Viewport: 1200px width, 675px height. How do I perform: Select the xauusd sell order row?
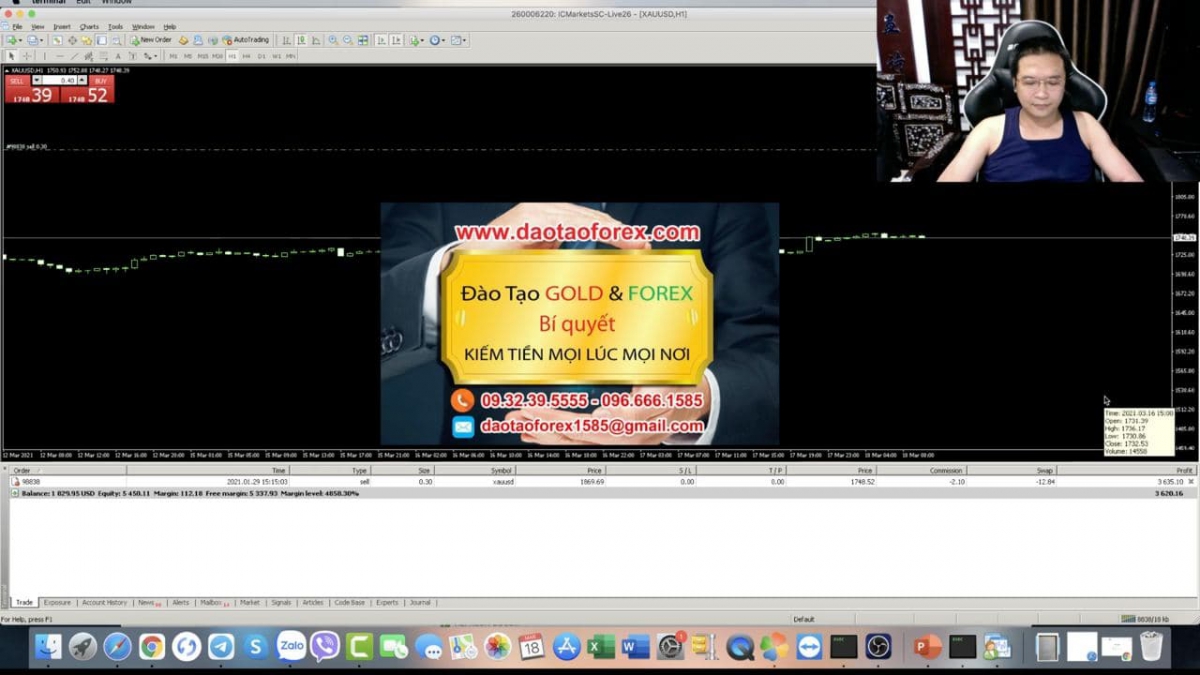click(x=603, y=481)
